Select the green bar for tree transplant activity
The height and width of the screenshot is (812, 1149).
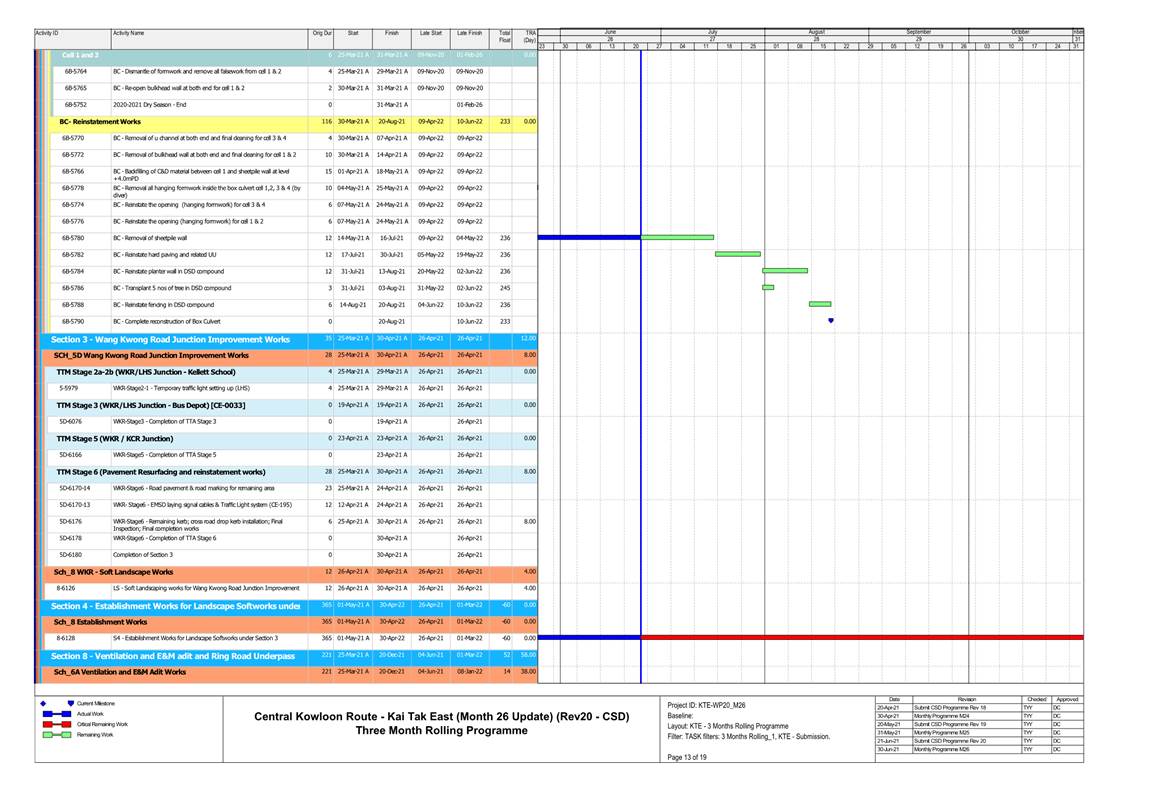coord(768,288)
